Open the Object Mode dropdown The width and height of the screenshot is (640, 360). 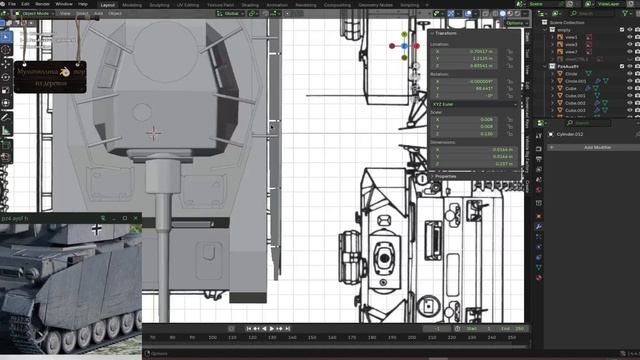coord(34,13)
